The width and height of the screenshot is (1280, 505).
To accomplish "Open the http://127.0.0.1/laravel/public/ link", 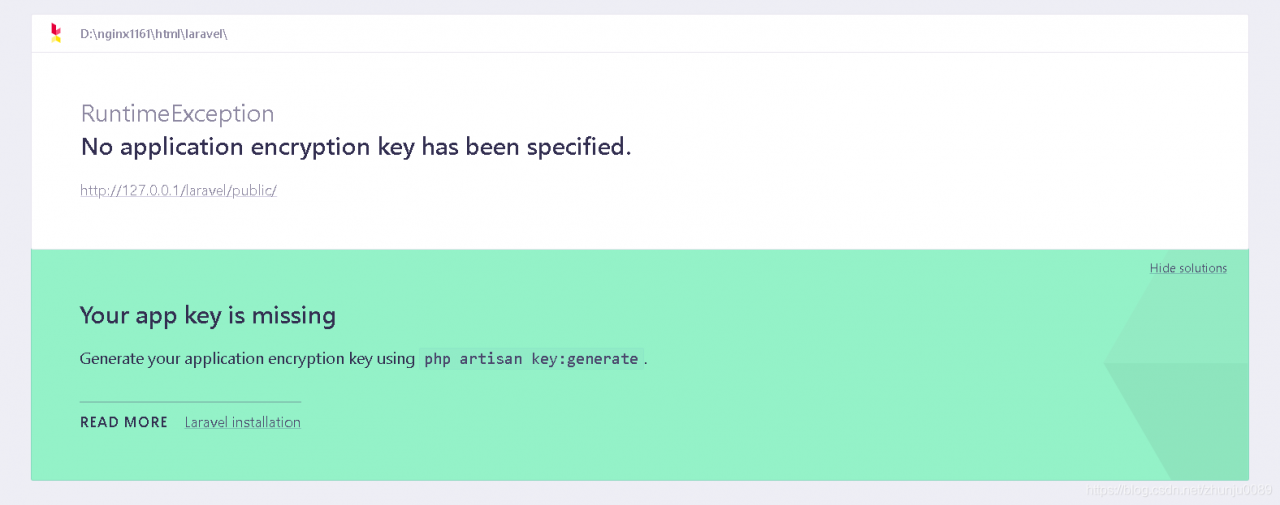I will coord(178,190).
